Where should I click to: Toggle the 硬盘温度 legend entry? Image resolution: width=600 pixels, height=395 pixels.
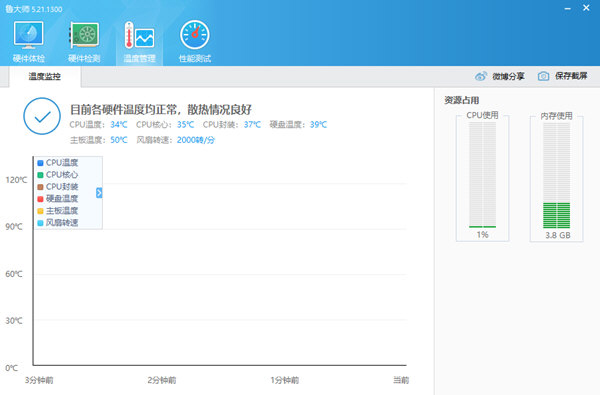click(58, 199)
